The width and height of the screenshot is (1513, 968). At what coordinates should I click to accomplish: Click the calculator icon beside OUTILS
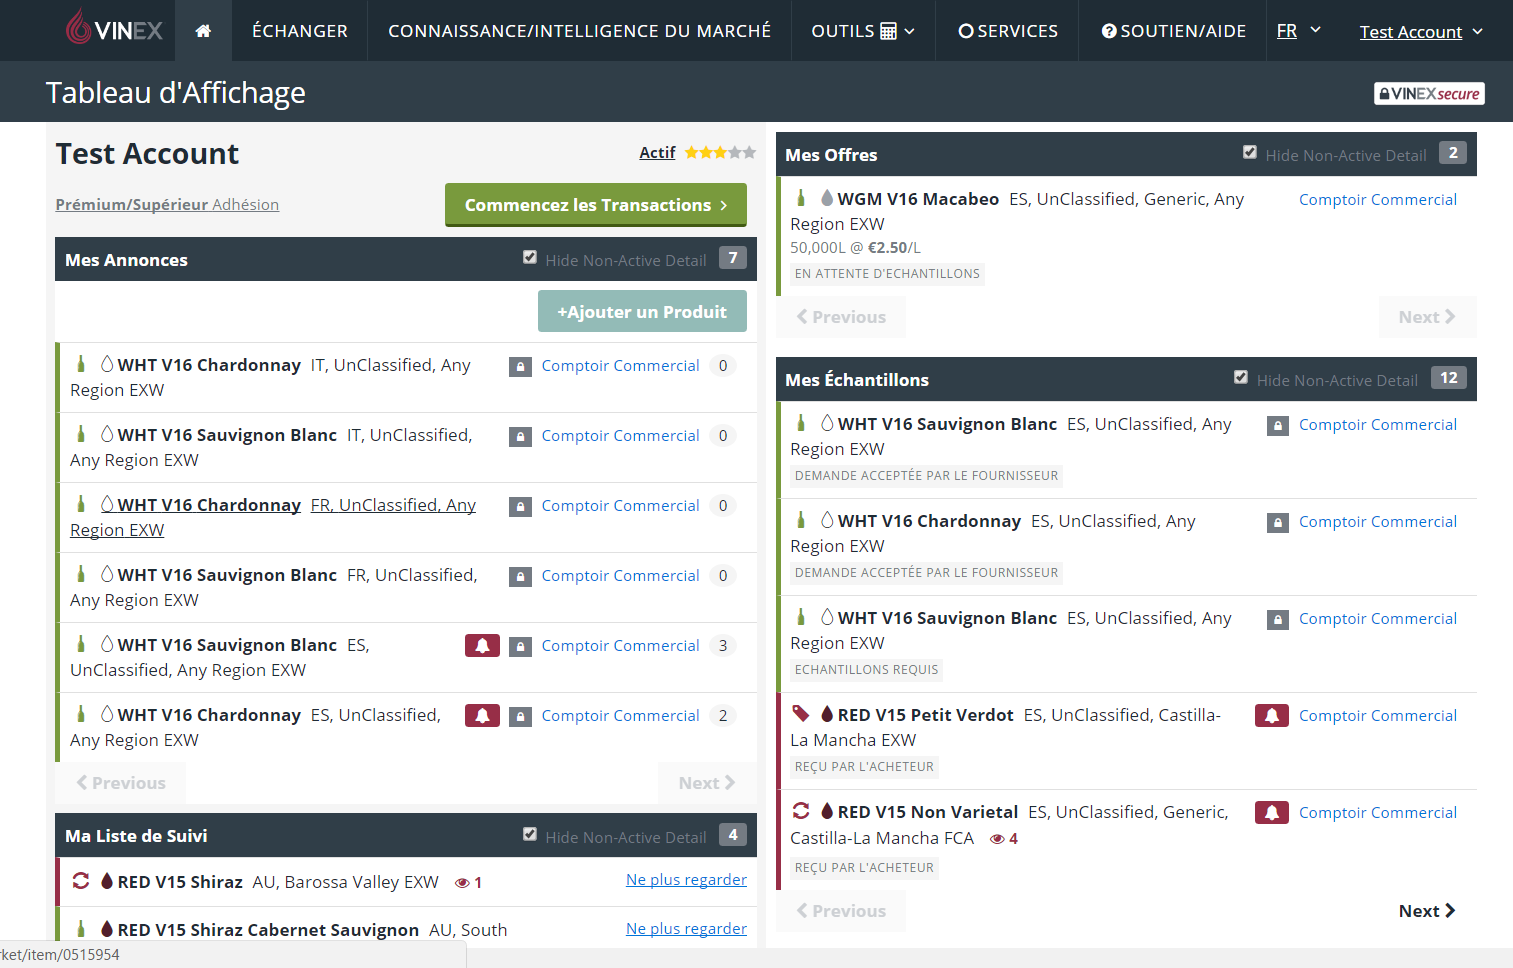pos(888,31)
